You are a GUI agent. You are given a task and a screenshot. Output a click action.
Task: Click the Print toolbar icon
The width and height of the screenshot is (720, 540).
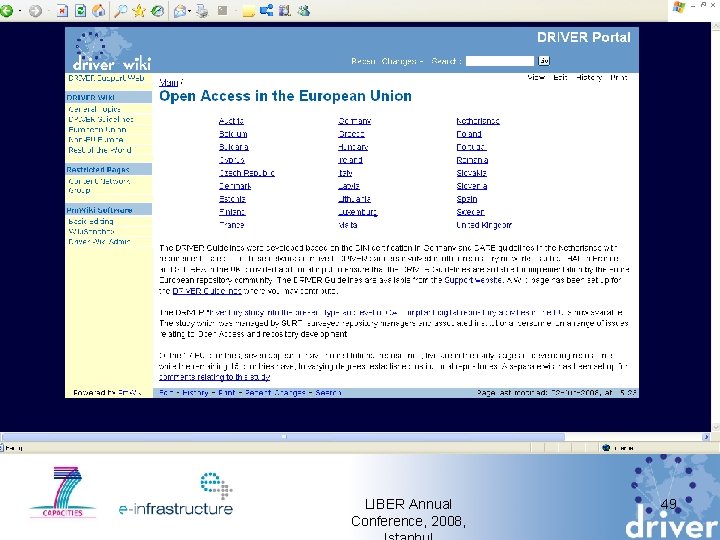[x=202, y=11]
